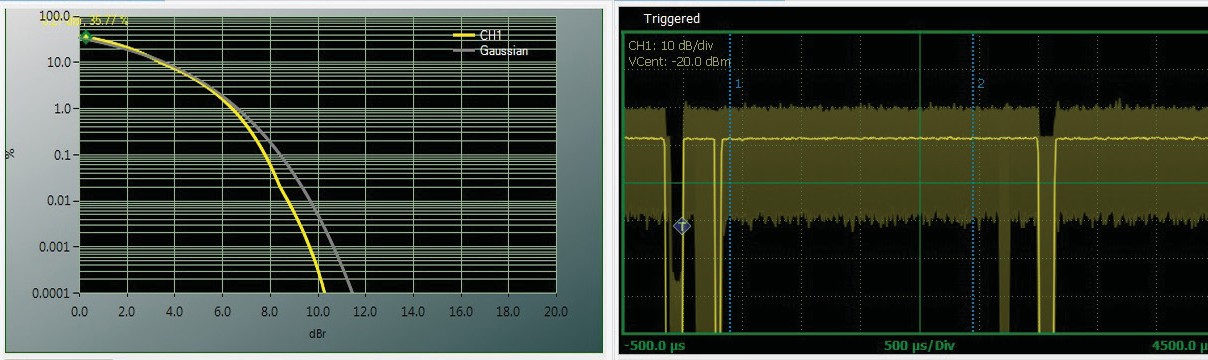Click the Gaussian legend entry
Image resolution: width=1208 pixels, height=360 pixels.
tap(491, 50)
